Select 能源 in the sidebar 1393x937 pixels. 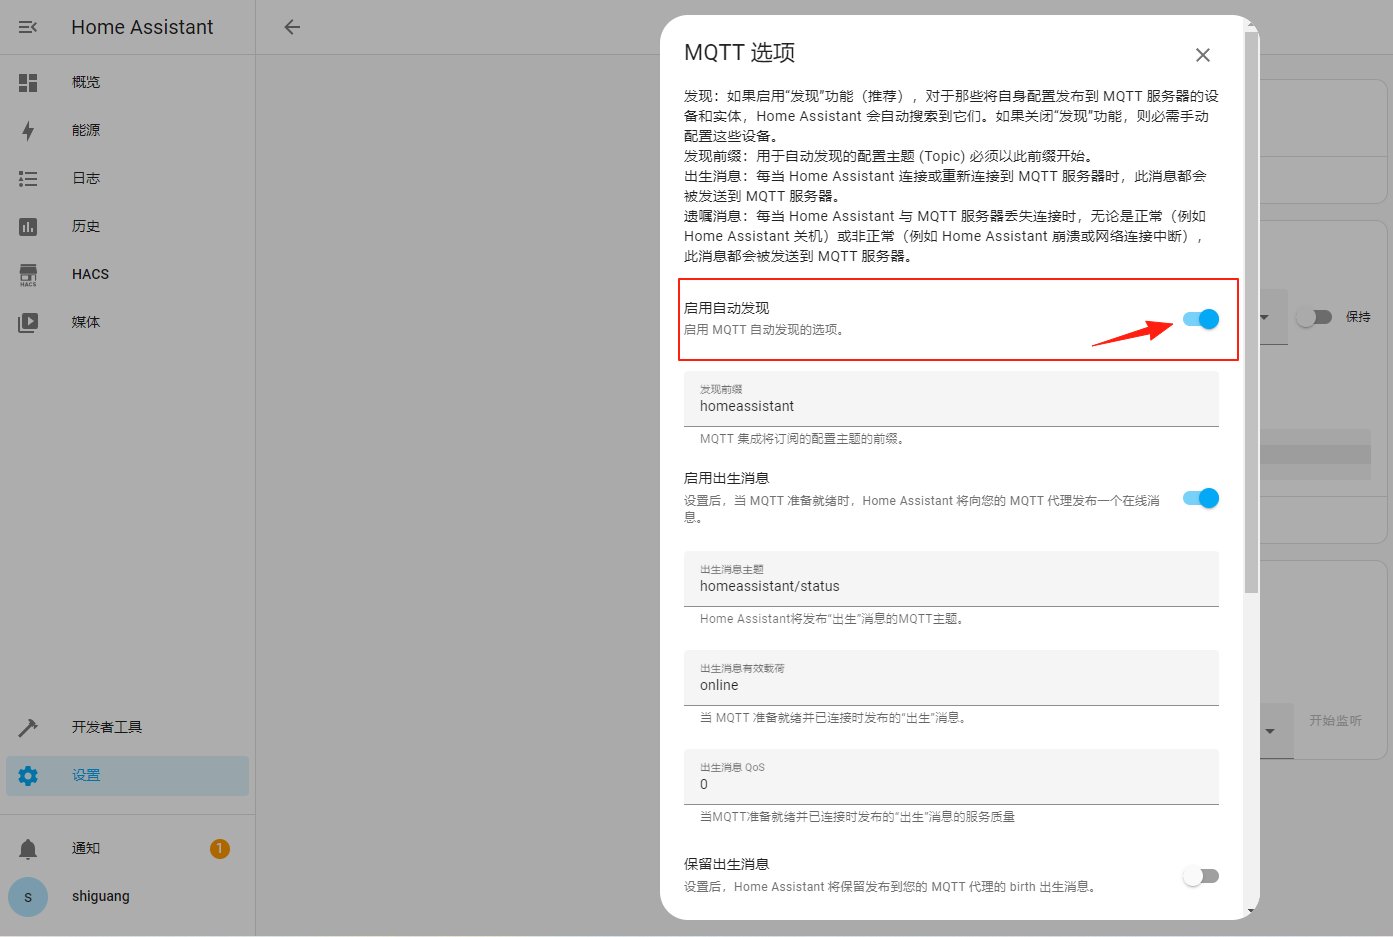tap(127, 130)
